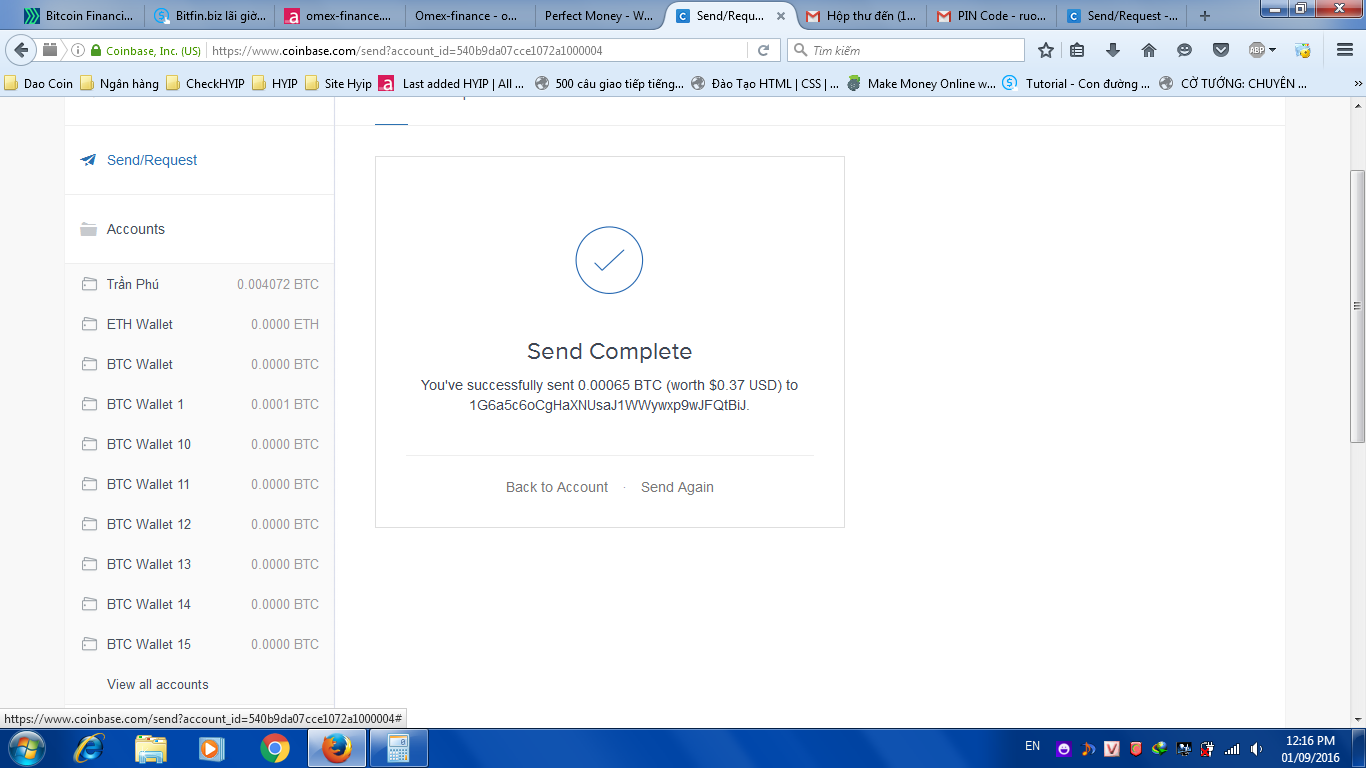The image size is (1366, 768).
Task: Reload the page with the refresh icon
Action: [763, 50]
